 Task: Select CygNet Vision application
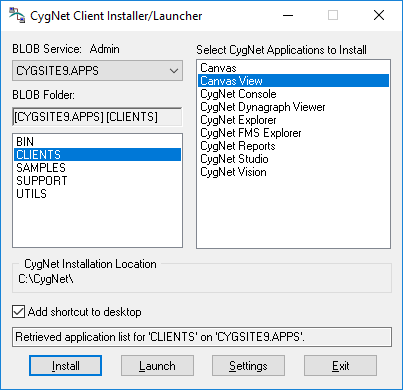[x=293, y=172]
